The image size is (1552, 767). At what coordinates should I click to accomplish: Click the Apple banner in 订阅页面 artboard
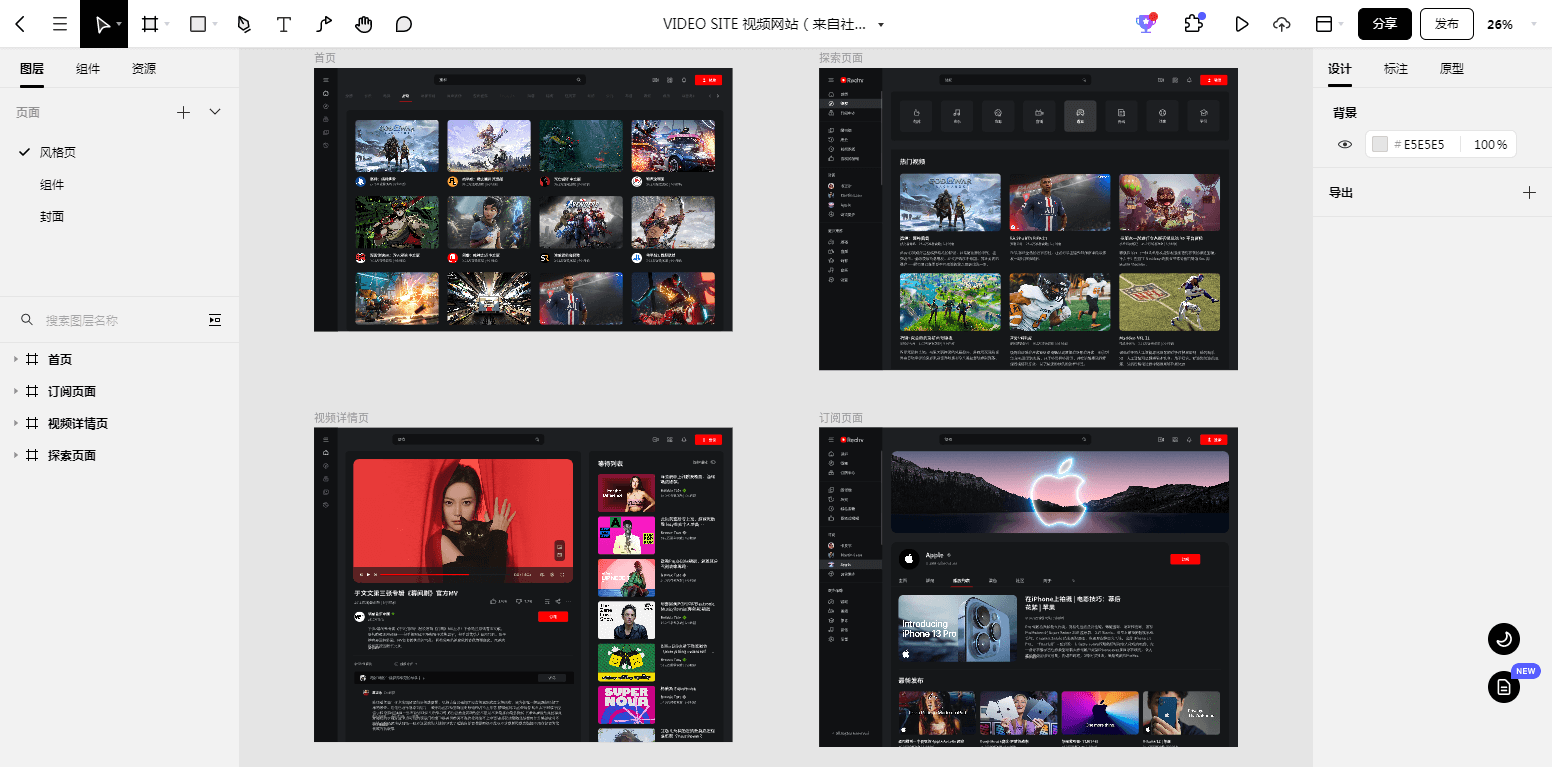[x=1059, y=493]
